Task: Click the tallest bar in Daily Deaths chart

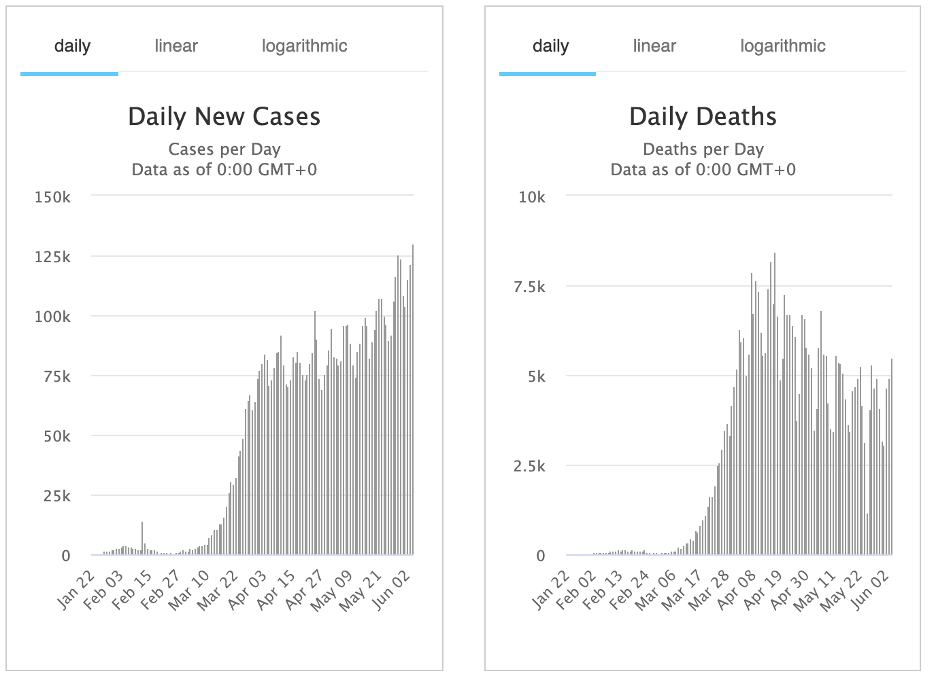Action: pyautogui.click(x=774, y=400)
